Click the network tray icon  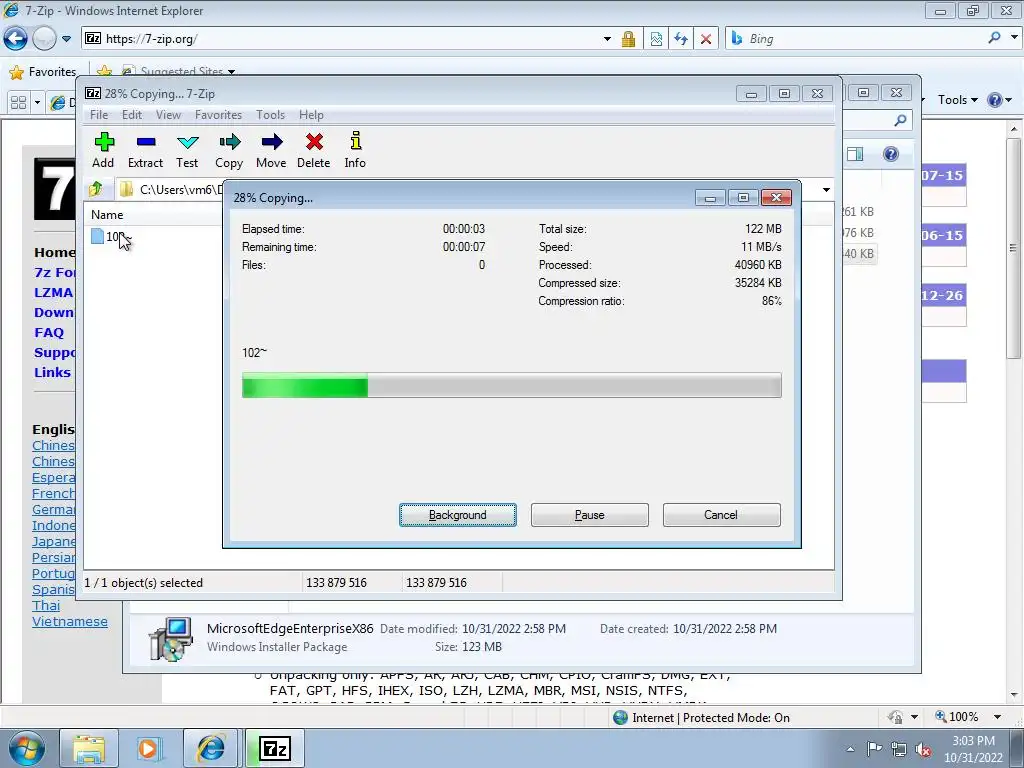(899, 749)
